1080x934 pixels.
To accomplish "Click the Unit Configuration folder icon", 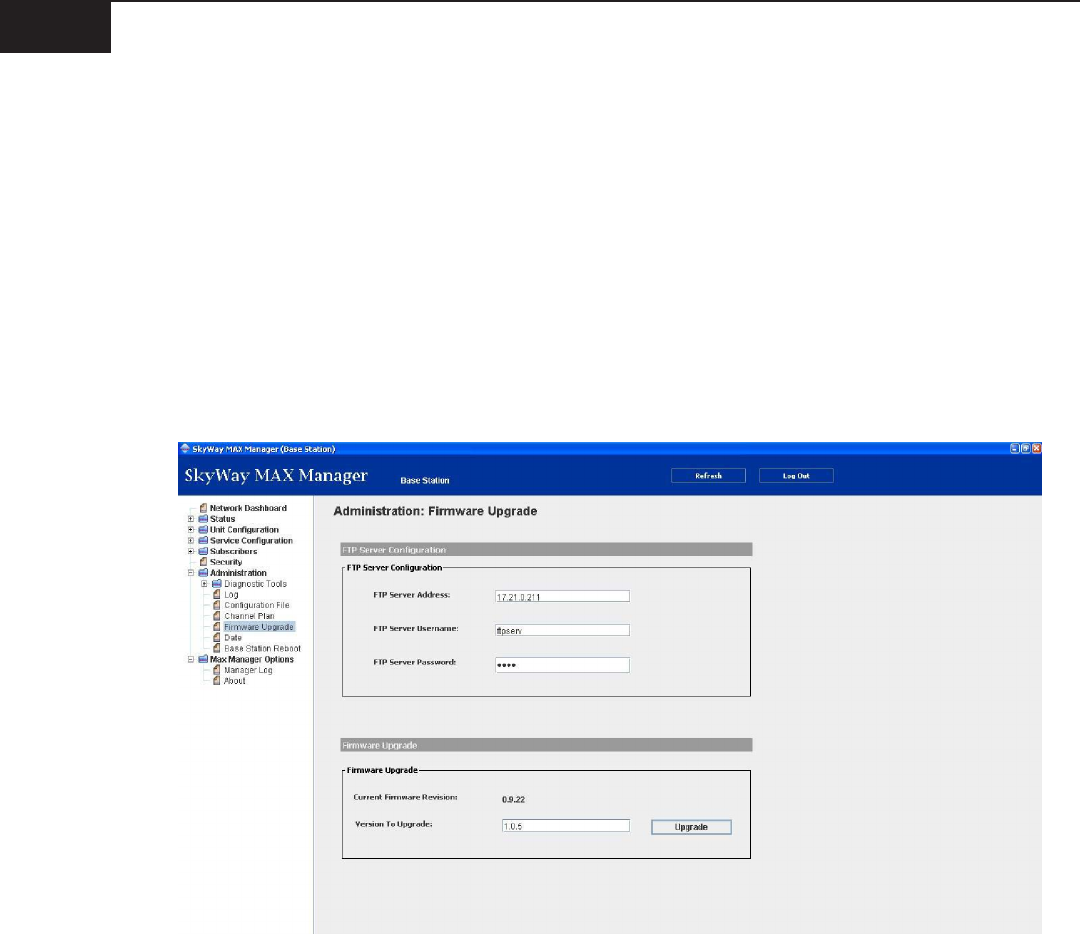I will click(x=203, y=530).
